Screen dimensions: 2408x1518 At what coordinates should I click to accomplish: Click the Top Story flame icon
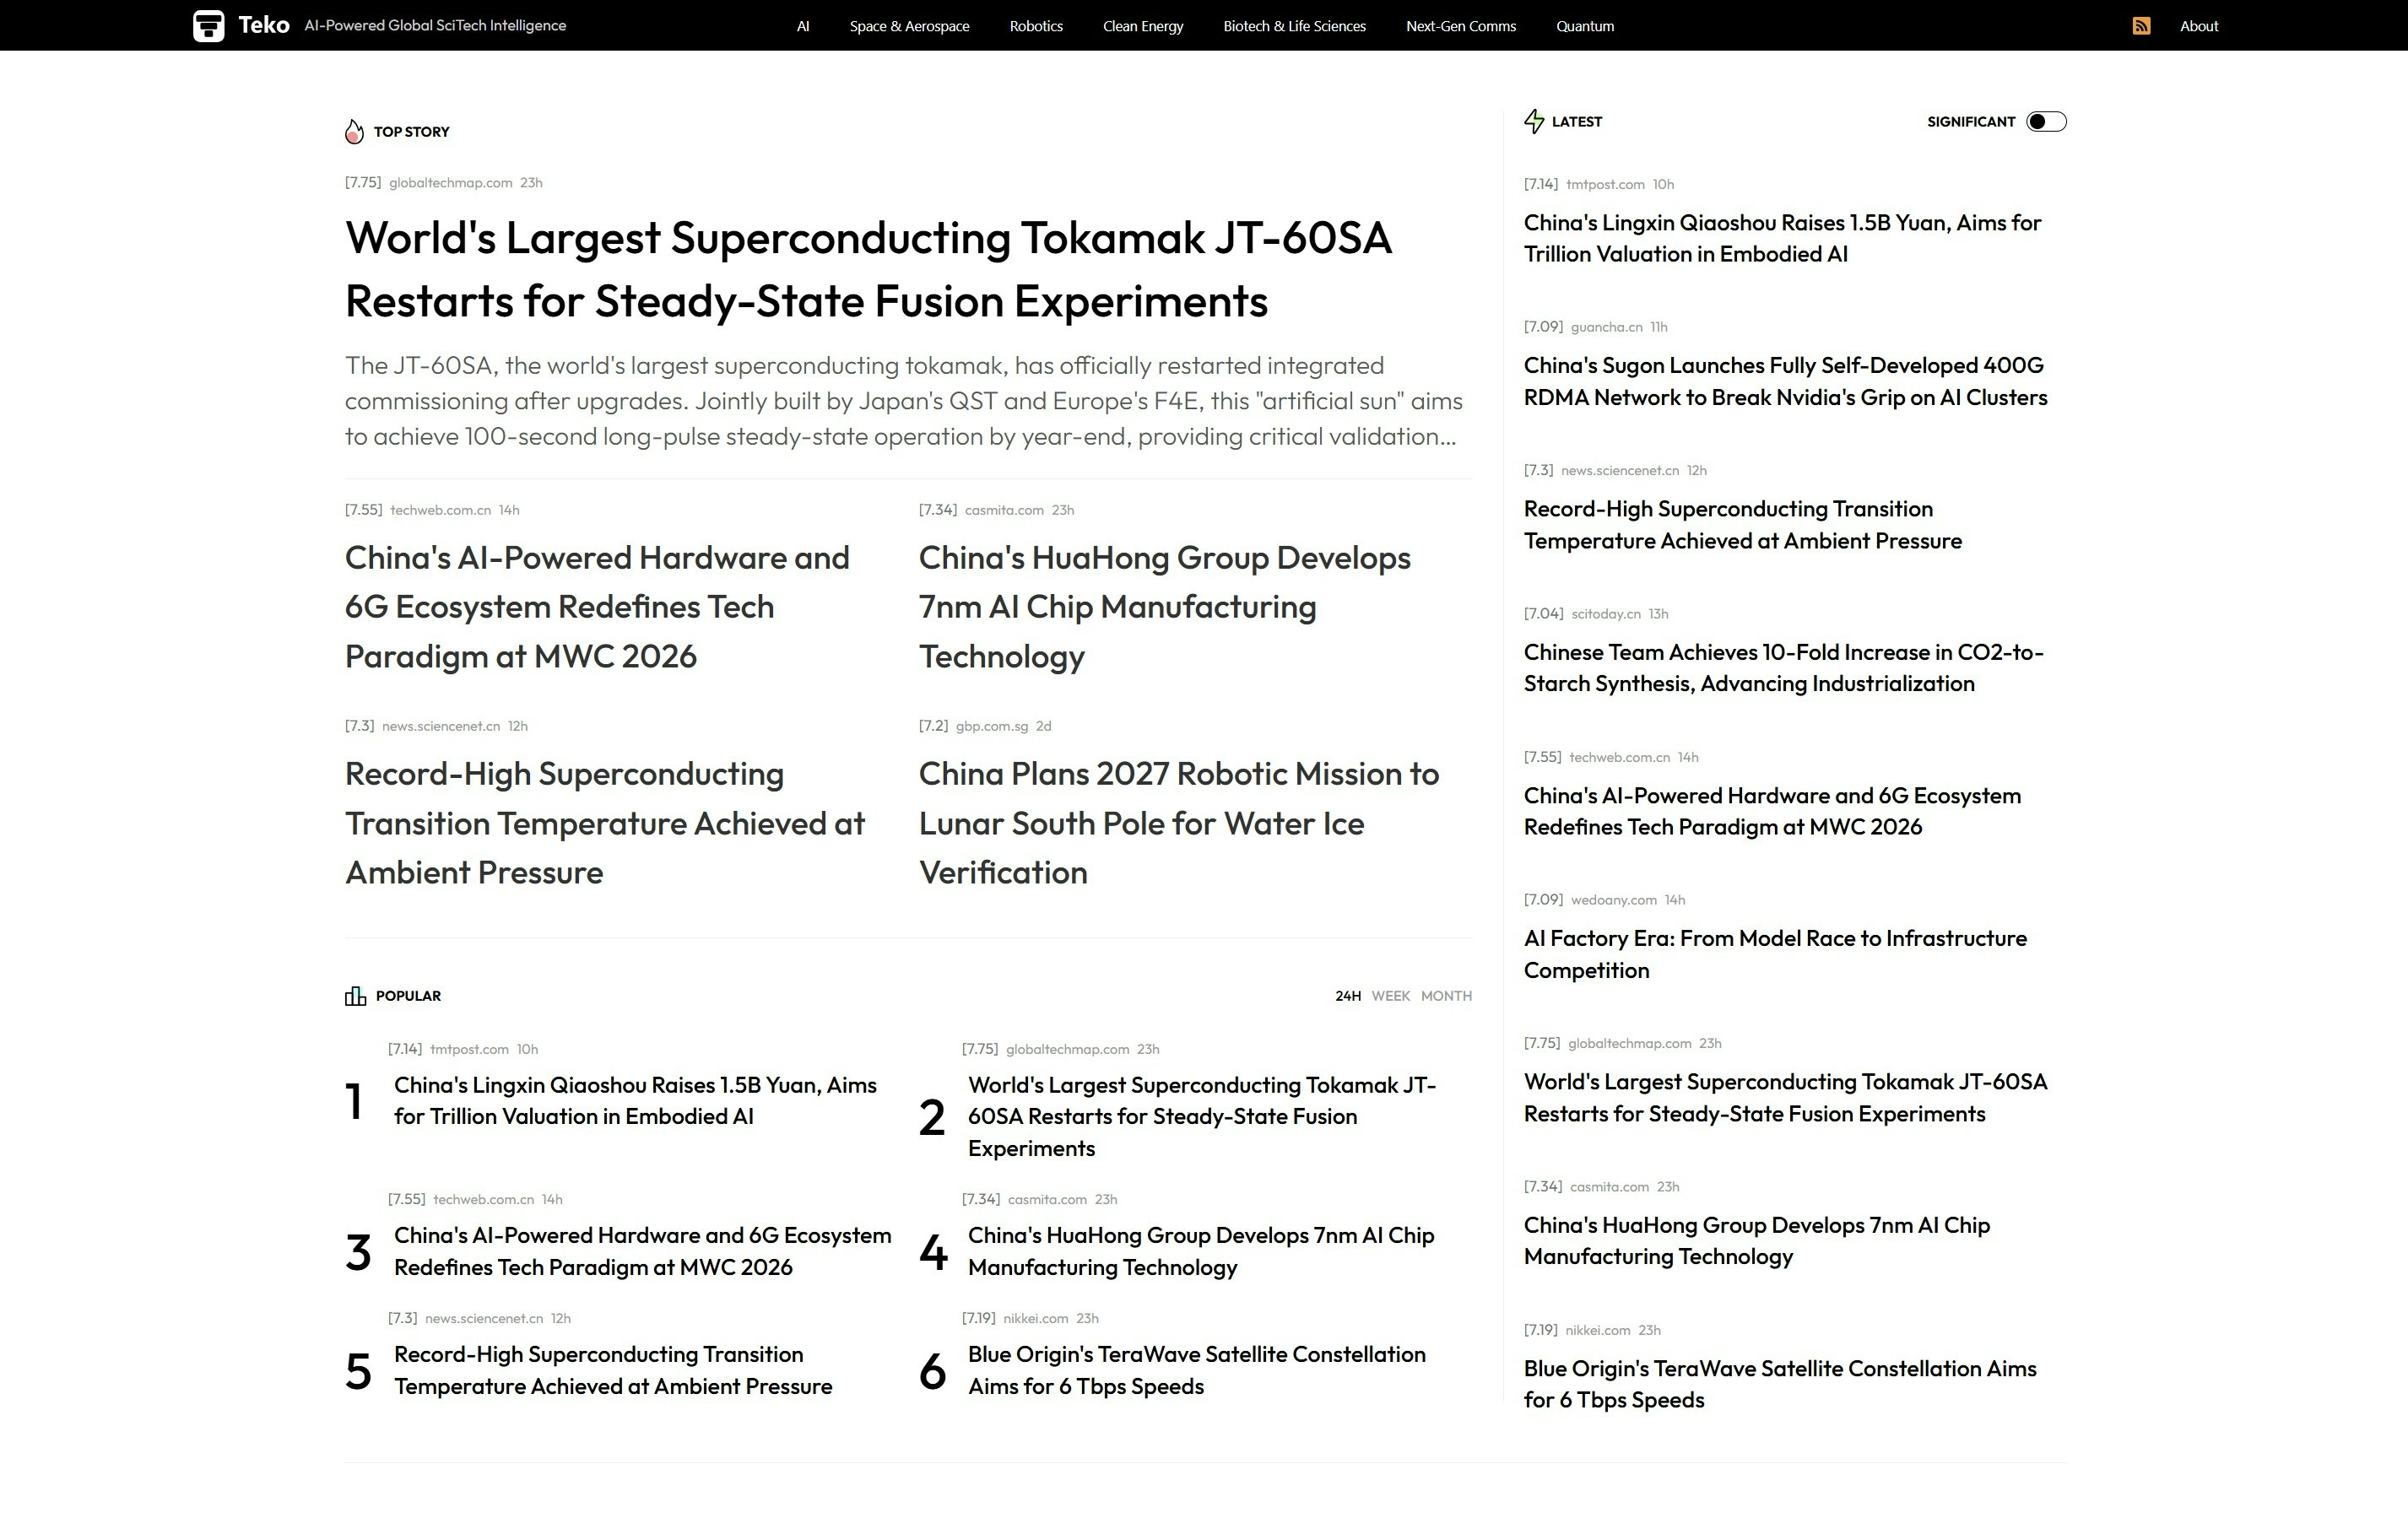tap(354, 132)
